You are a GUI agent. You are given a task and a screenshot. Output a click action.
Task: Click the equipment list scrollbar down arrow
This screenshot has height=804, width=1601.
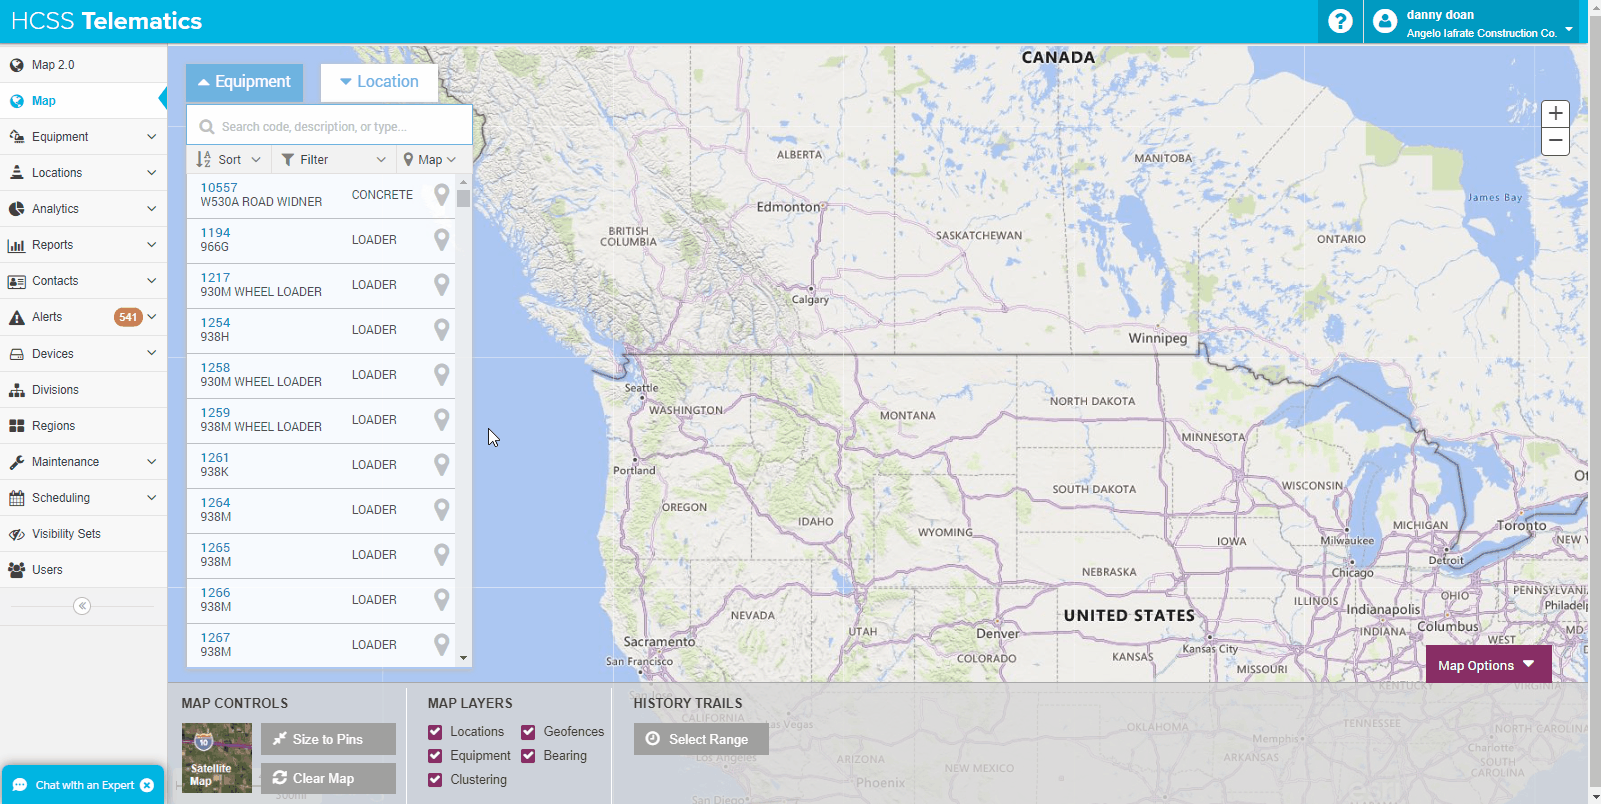[x=463, y=658]
